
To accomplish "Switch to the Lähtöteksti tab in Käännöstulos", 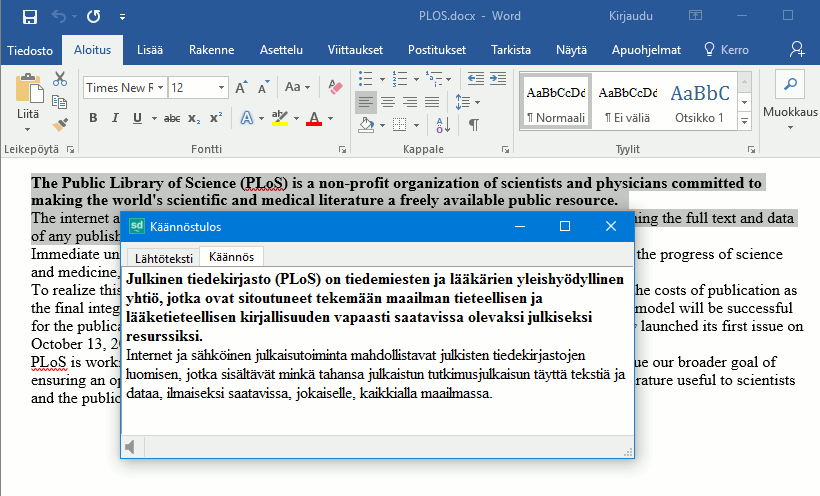I will click(x=163, y=258).
